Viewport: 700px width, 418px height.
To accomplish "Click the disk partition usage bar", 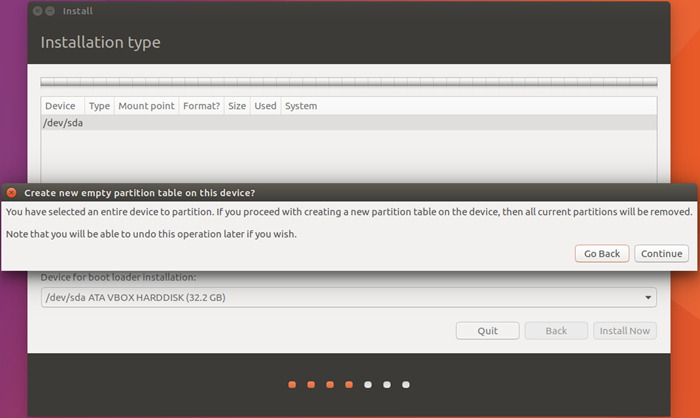I will 349,82.
